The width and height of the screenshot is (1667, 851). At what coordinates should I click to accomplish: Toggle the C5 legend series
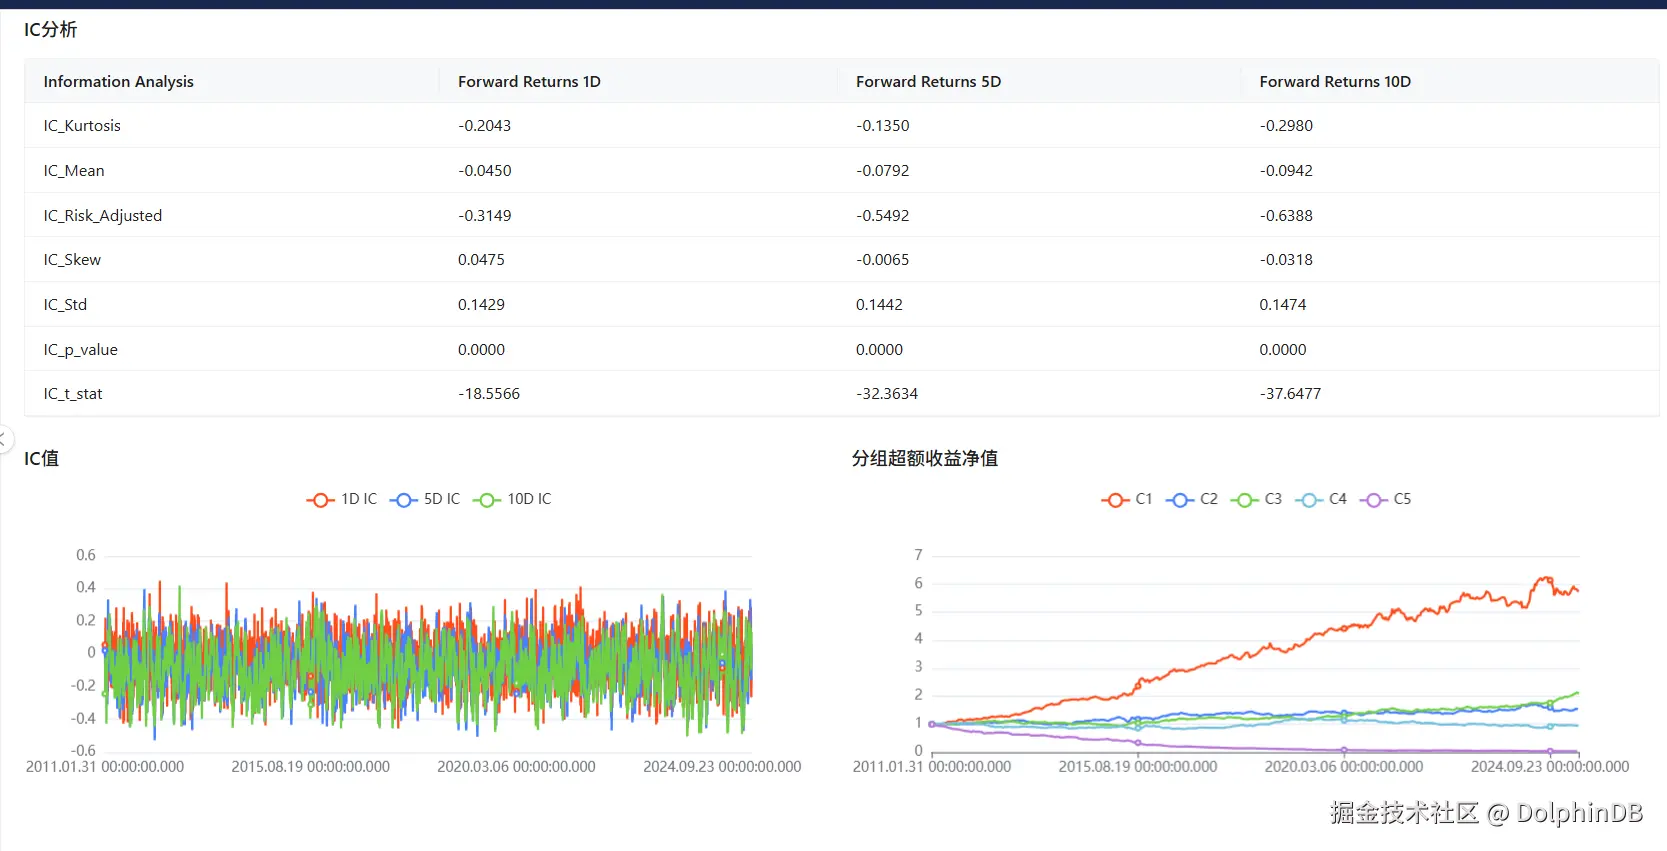(1386, 499)
